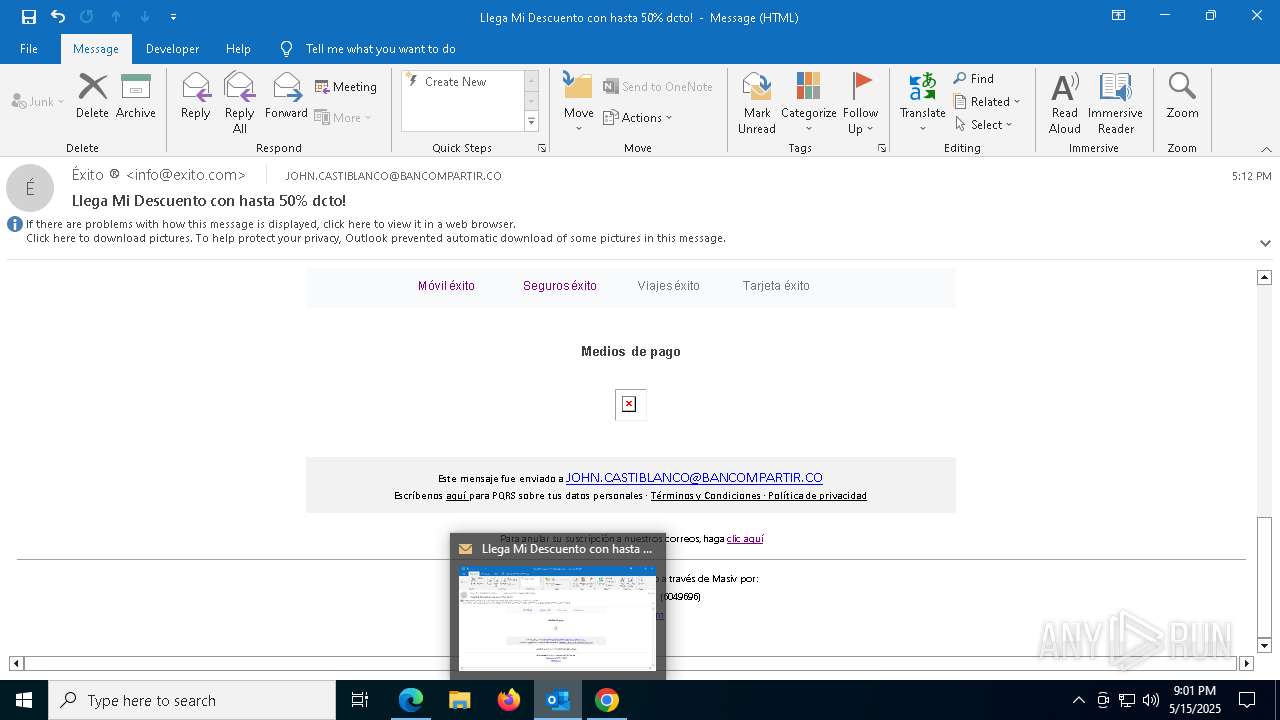Expand the More respond options
The height and width of the screenshot is (720, 1280).
click(343, 117)
